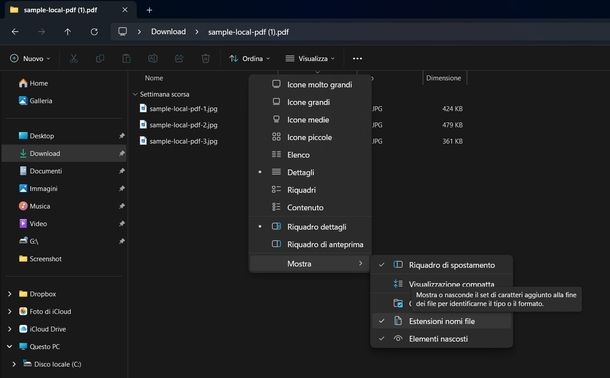Image resolution: width=610 pixels, height=378 pixels.
Task: Select Download folder in sidebar
Action: click(64, 153)
